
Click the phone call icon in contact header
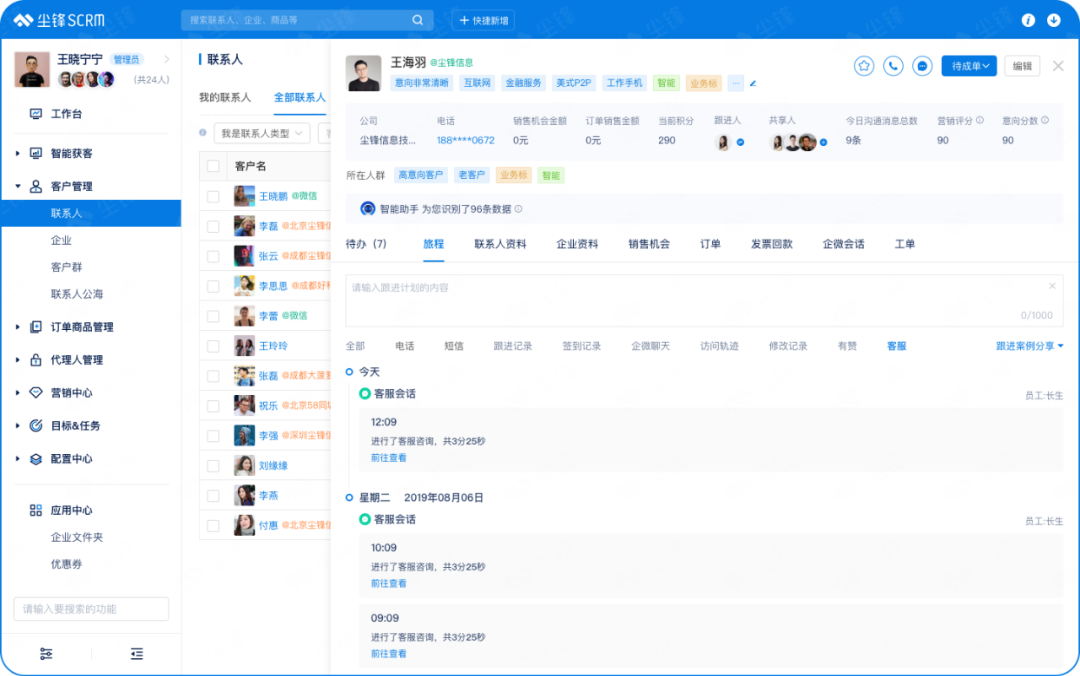tap(893, 66)
